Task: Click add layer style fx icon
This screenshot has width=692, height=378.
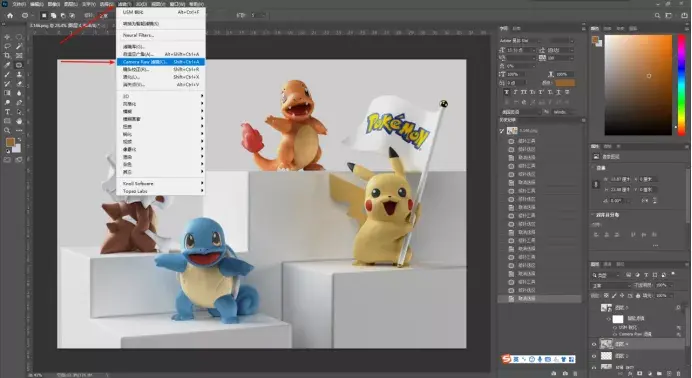Action: [629, 374]
